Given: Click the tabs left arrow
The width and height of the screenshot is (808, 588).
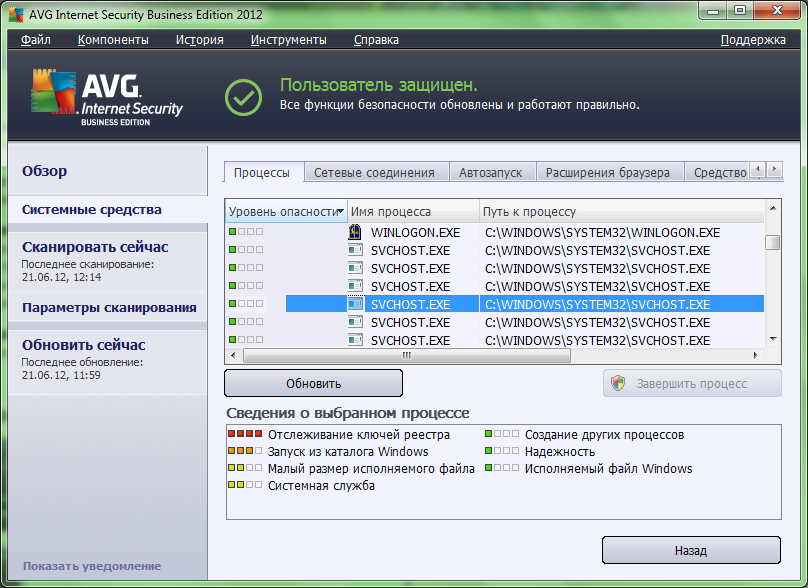Looking at the screenshot, I should coord(758,169).
